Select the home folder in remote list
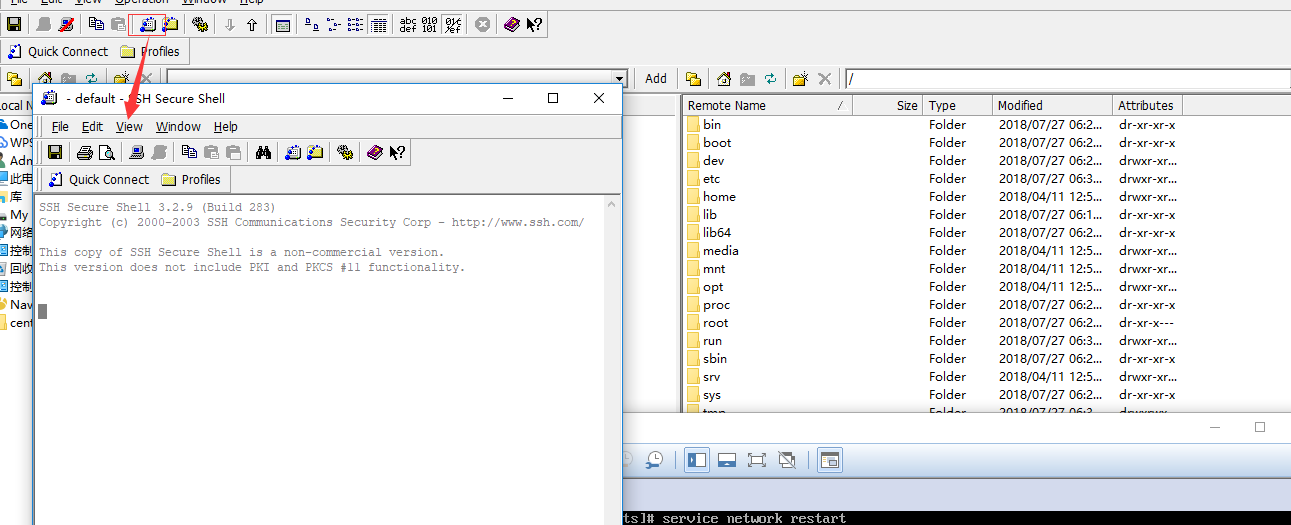The width and height of the screenshot is (1291, 525). [712, 197]
